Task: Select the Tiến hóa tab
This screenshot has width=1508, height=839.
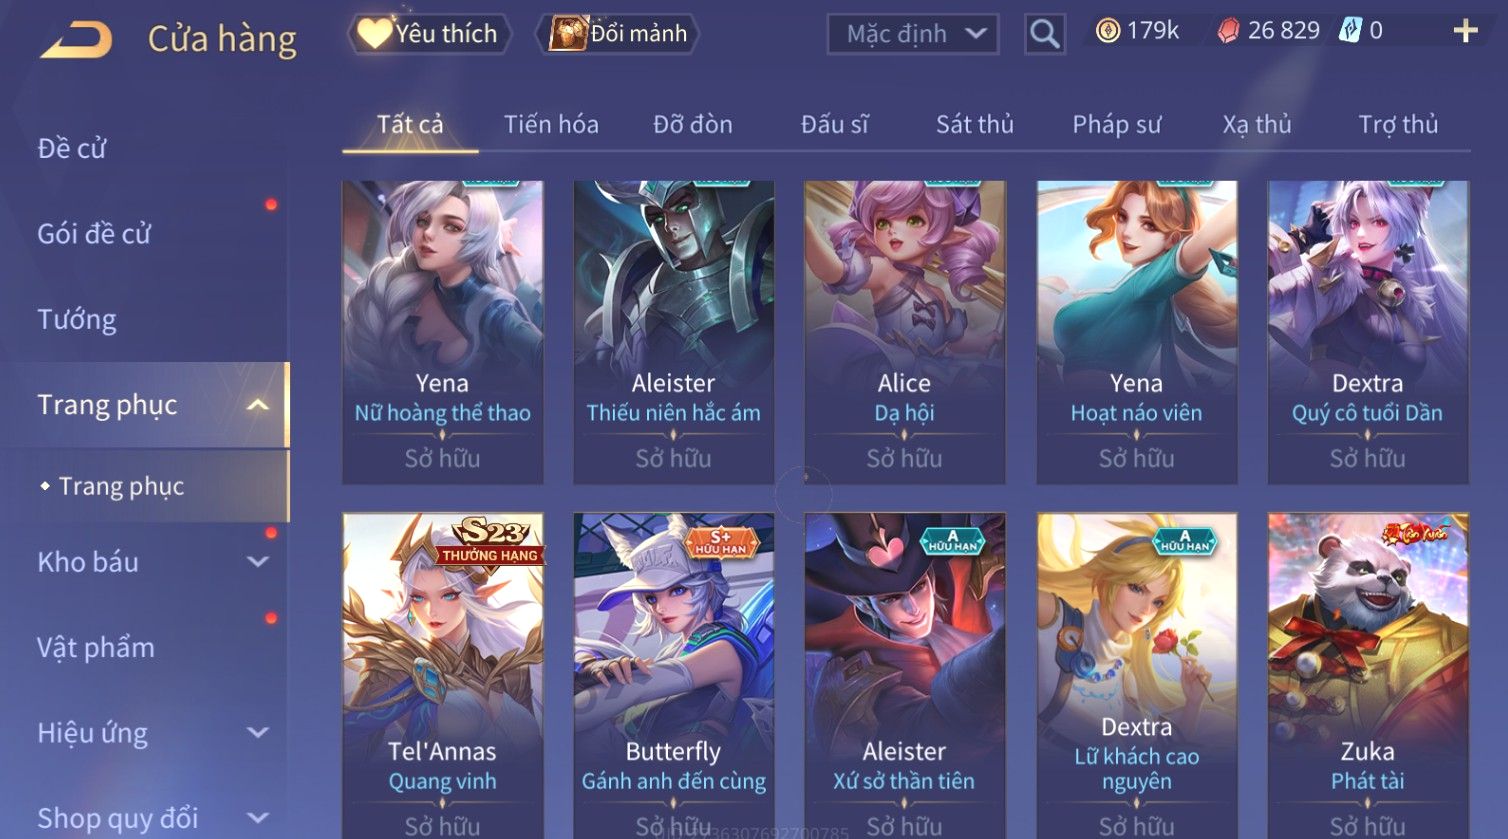Action: (551, 124)
